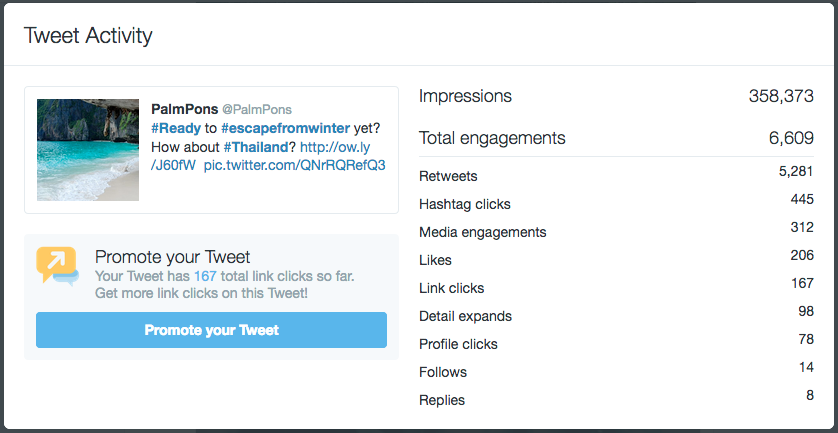This screenshot has height=433, width=838.
Task: Click the Likes metric row
Action: (x=616, y=258)
